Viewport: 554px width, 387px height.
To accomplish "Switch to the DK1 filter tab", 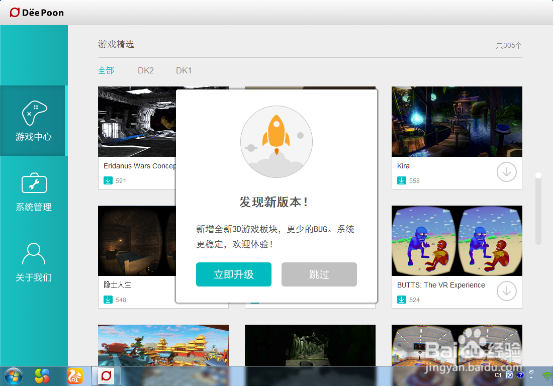I will (184, 70).
